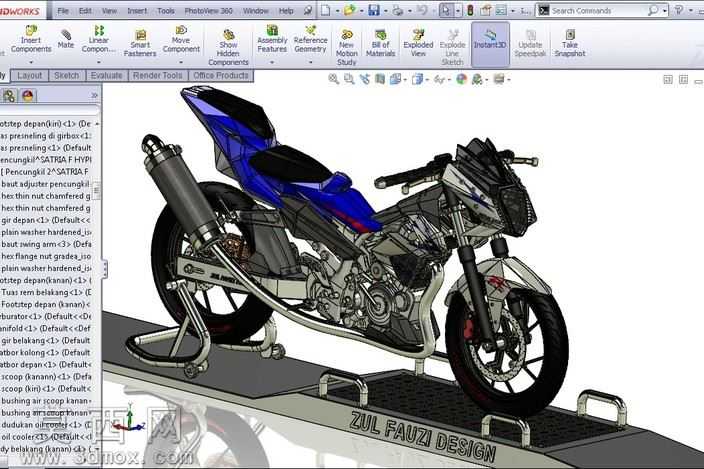704x469 pixels.
Task: Select 'scoop (kiri)<1>' tree item
Action: (x=45, y=389)
